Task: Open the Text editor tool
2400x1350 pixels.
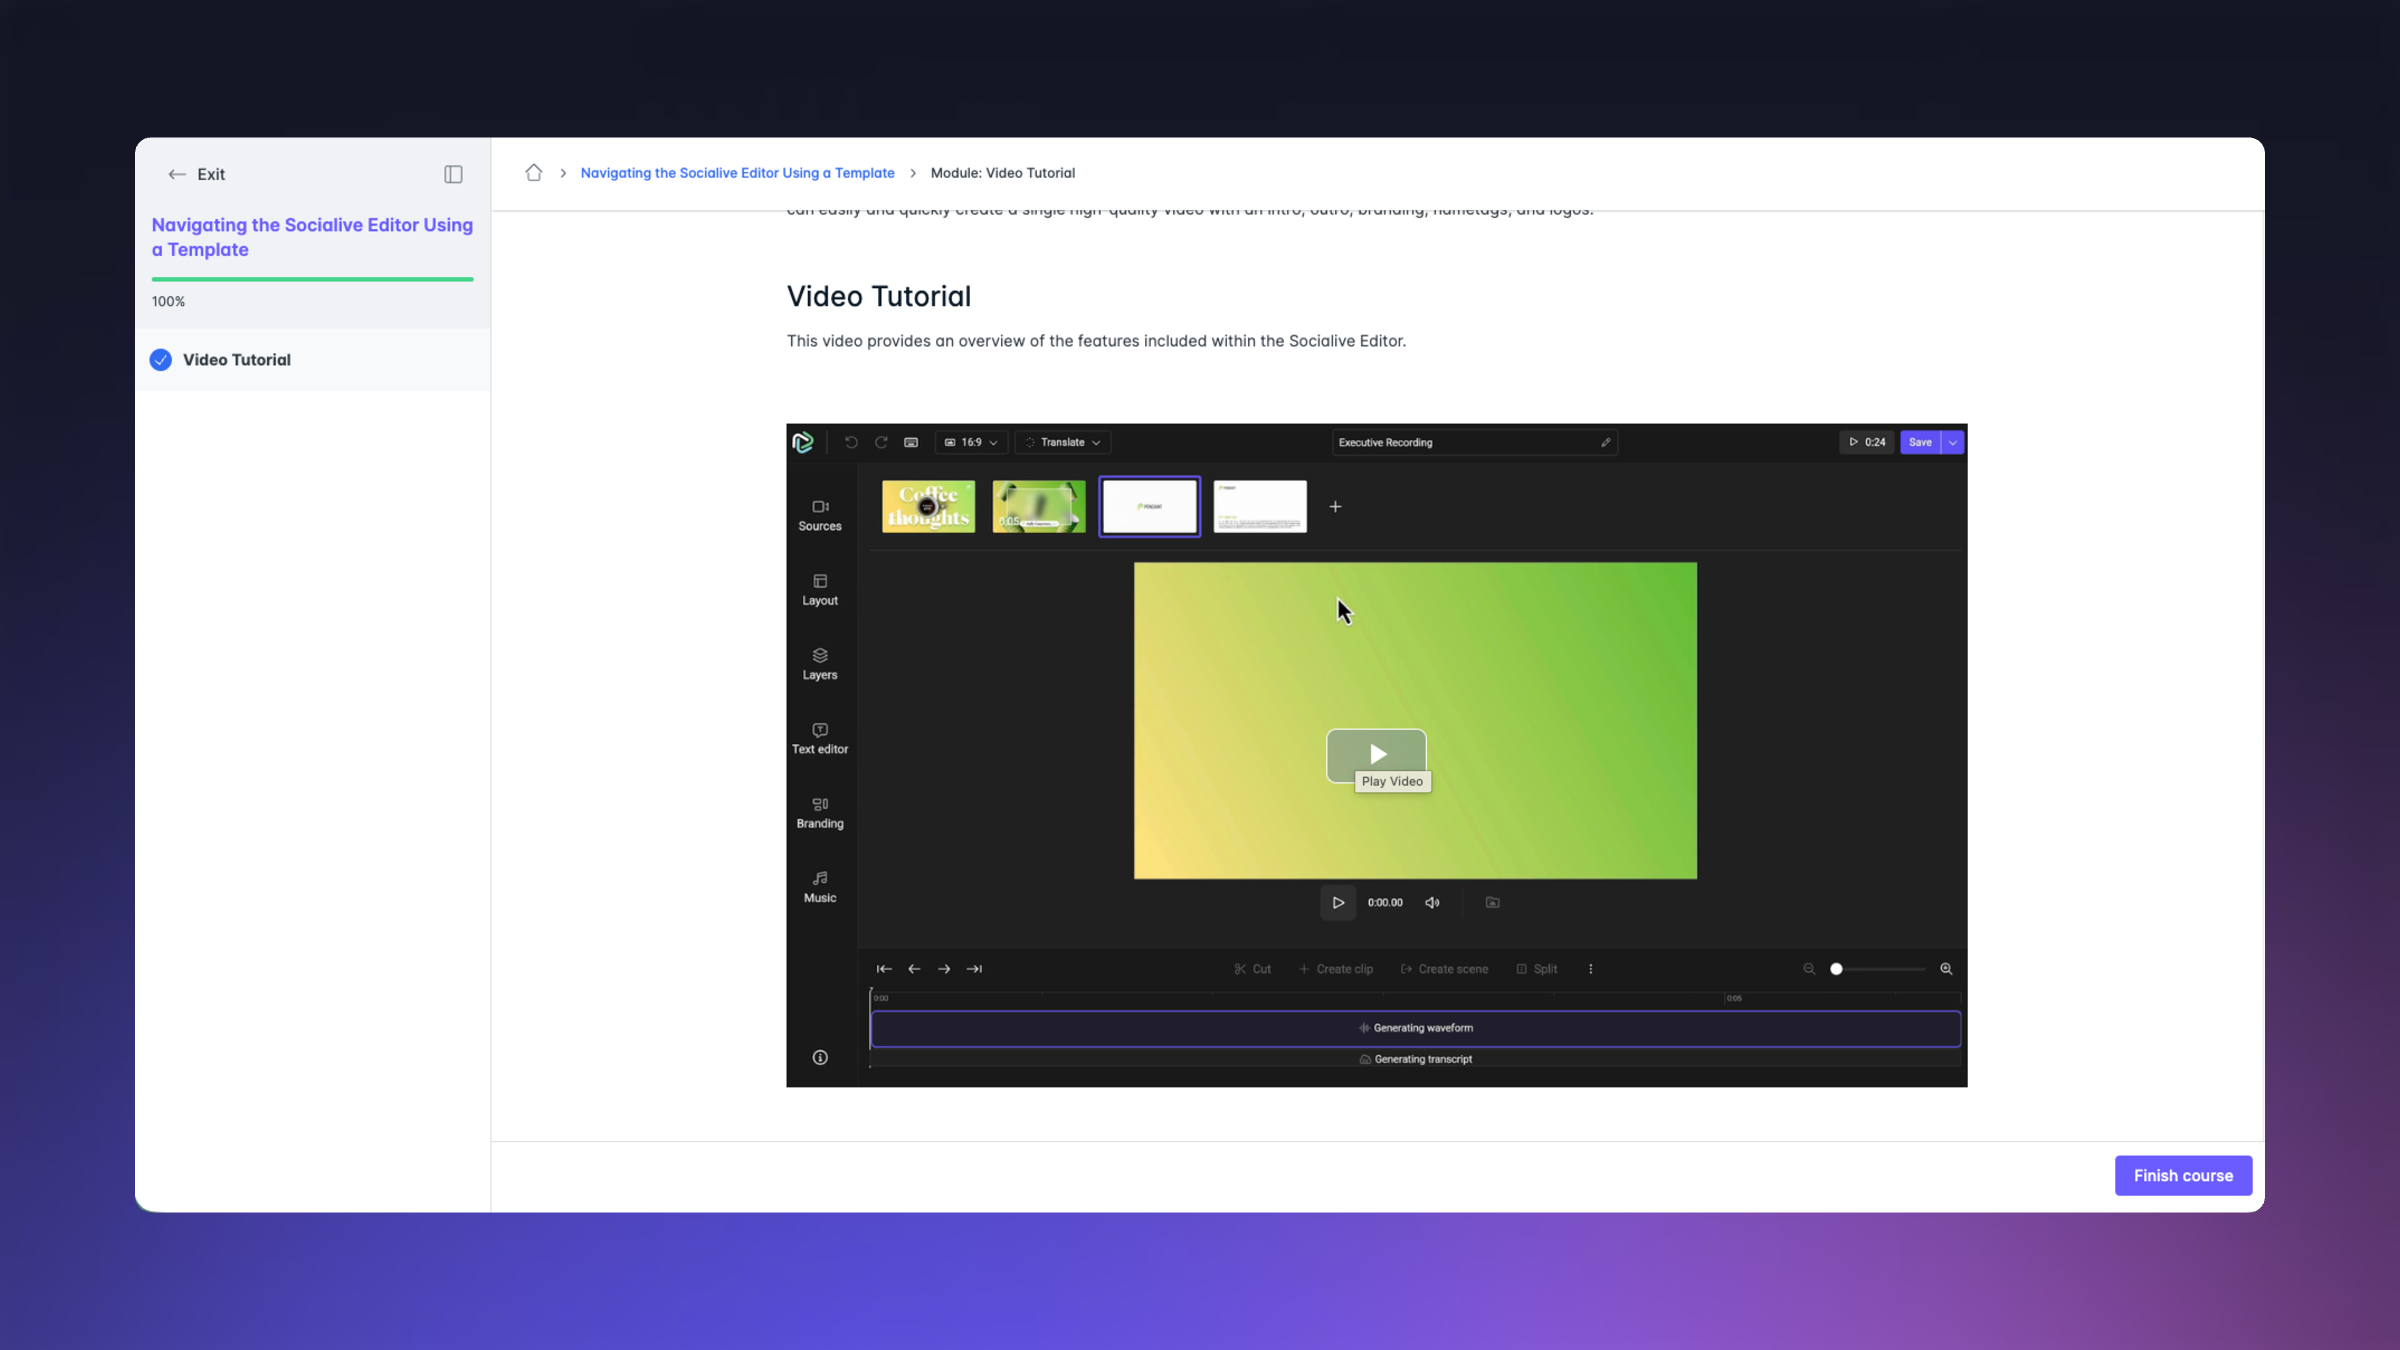Action: (x=819, y=738)
